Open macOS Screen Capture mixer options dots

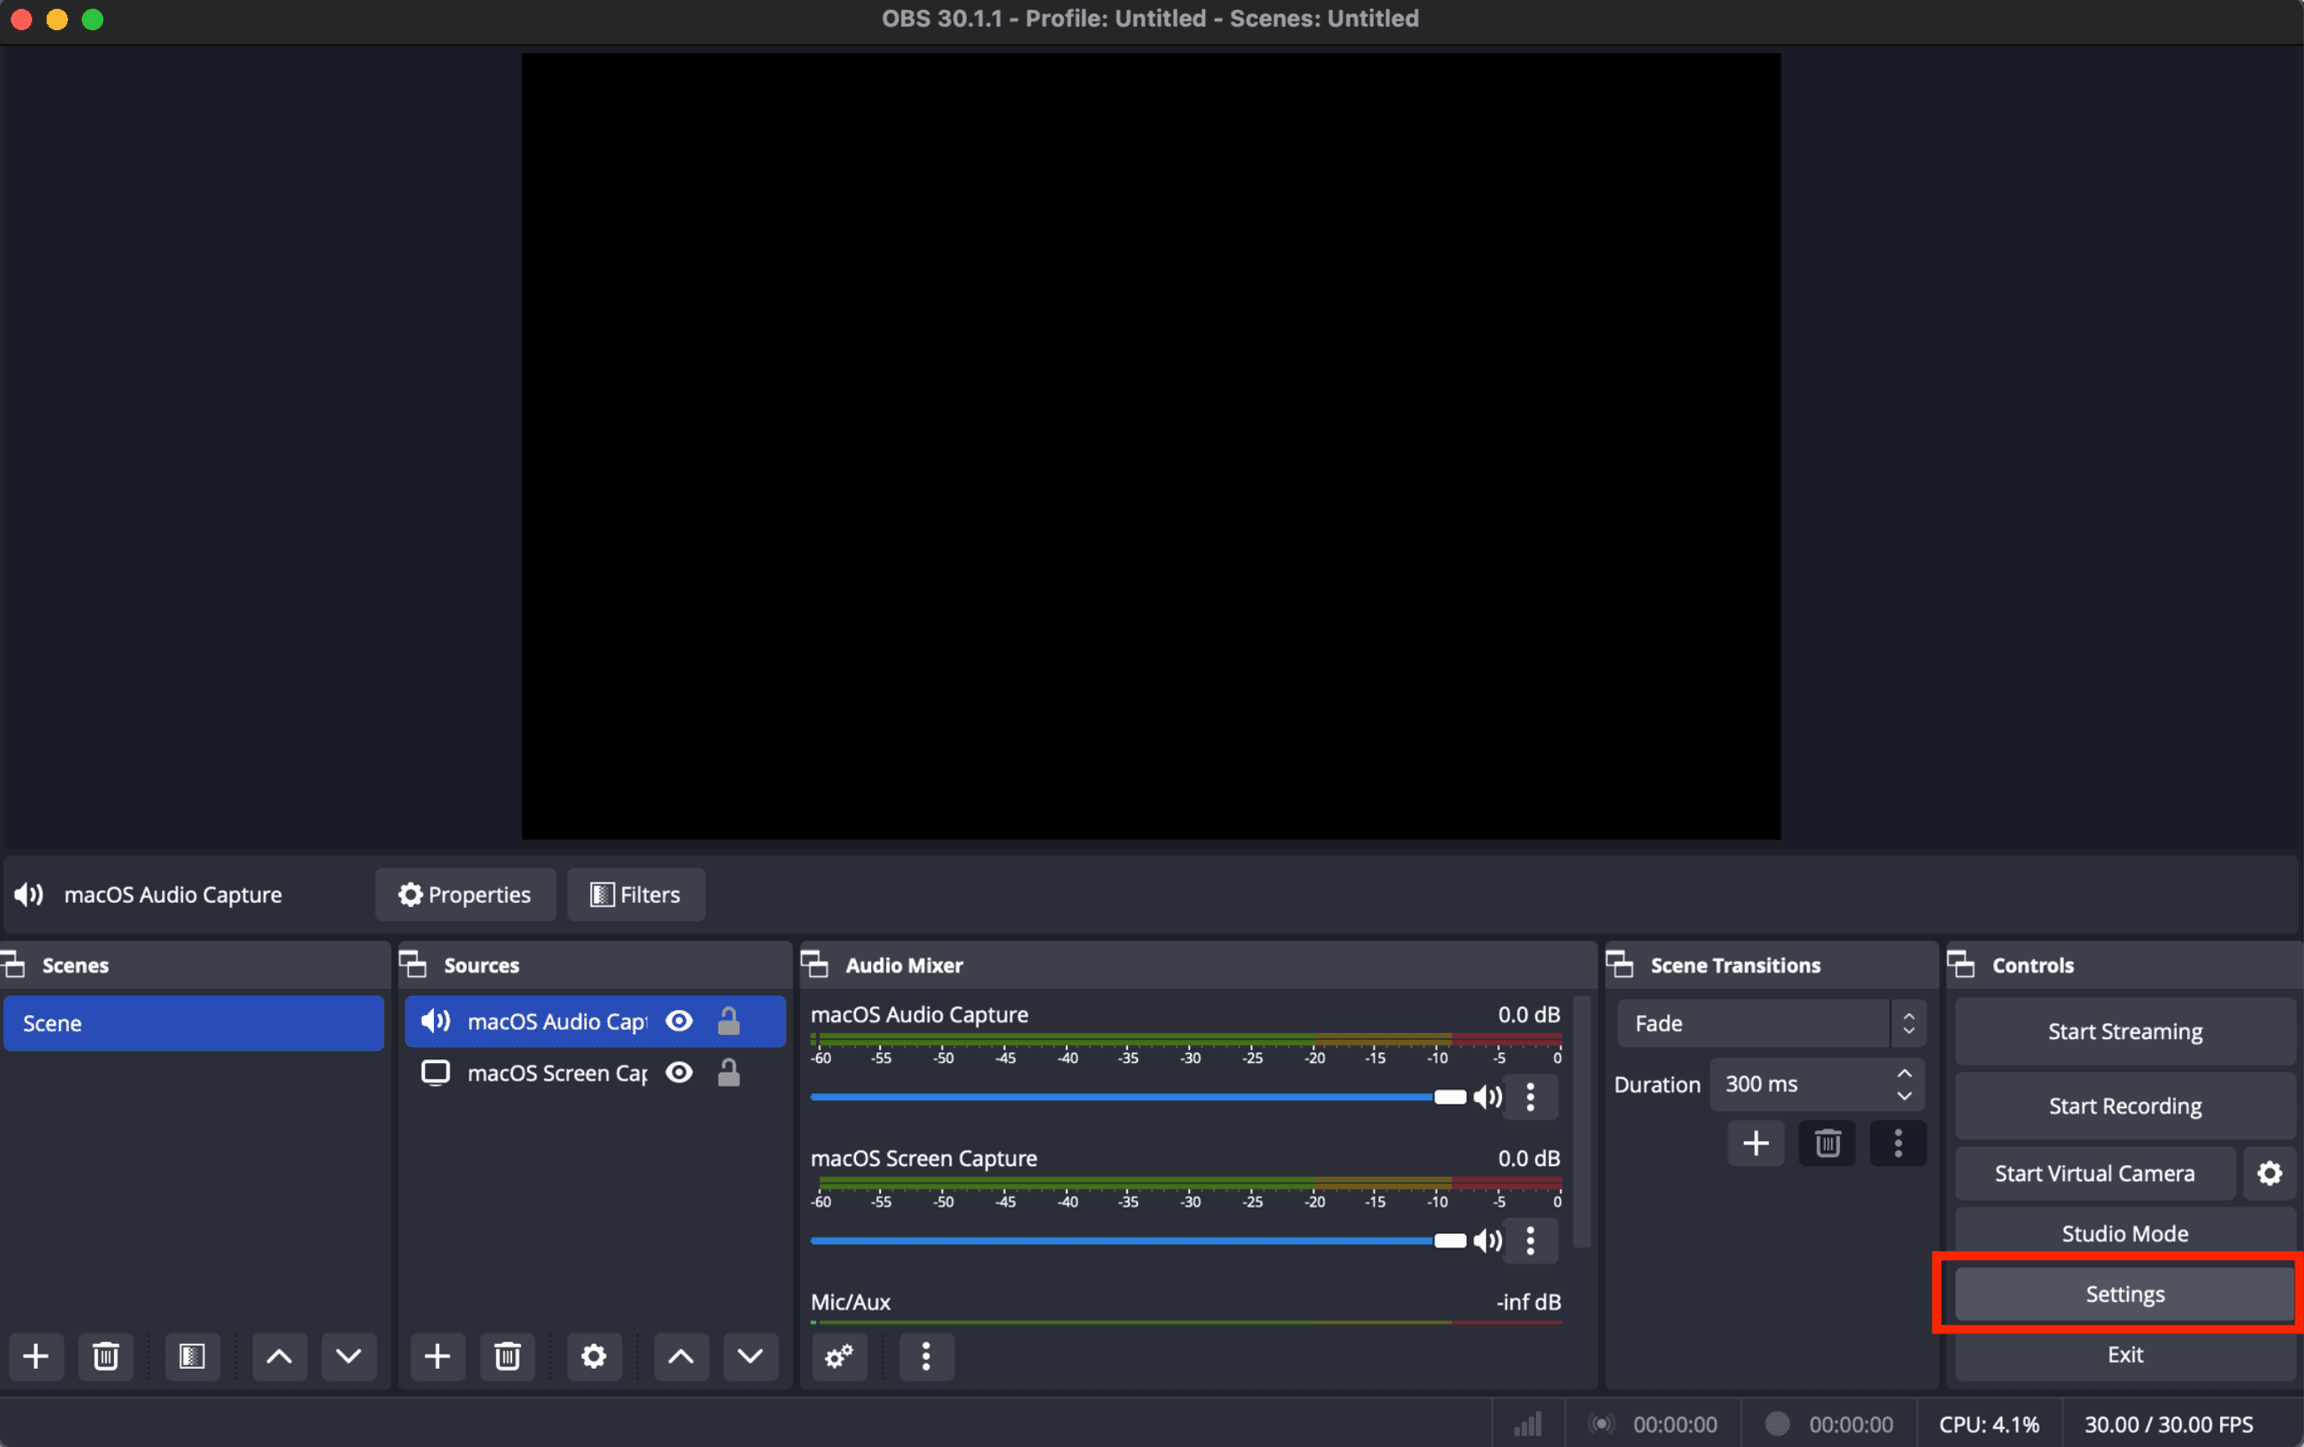pyautogui.click(x=1530, y=1241)
